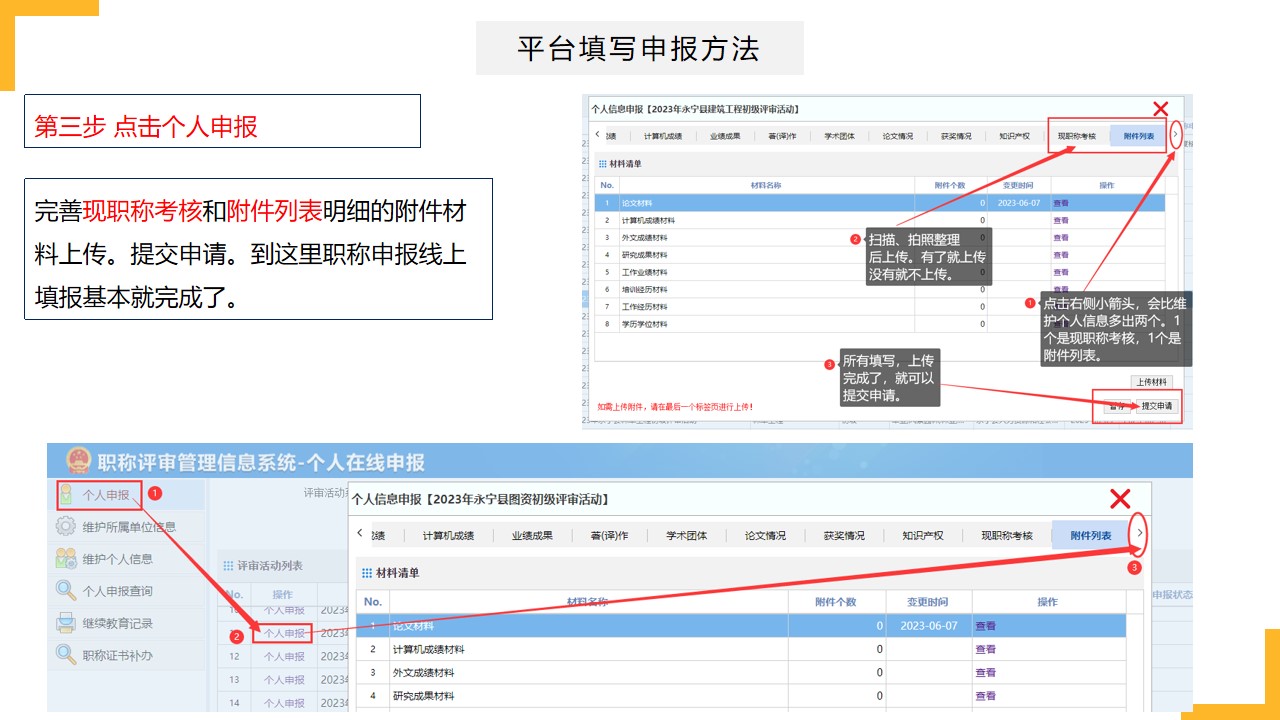Screen dimensions: 1280x720
Task: Close the 图资初级评审 dialog with red X
Action: pyautogui.click(x=1120, y=499)
